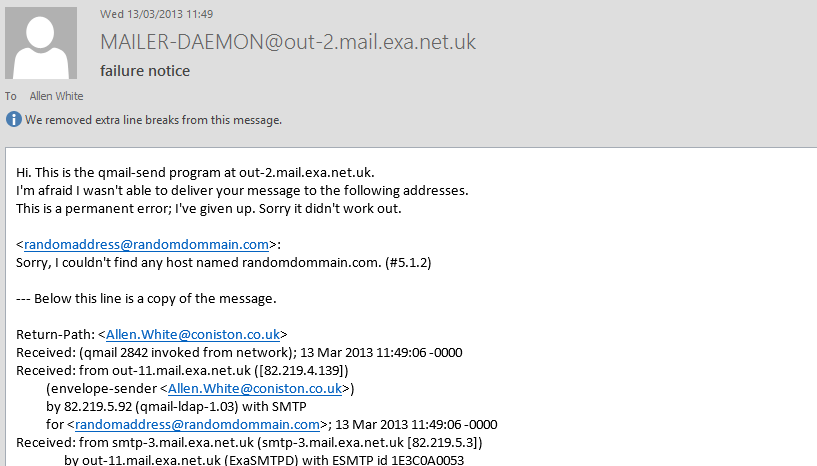Open the randomaddress link after 'for'
Screen dimensions: 817x466
coord(197,424)
